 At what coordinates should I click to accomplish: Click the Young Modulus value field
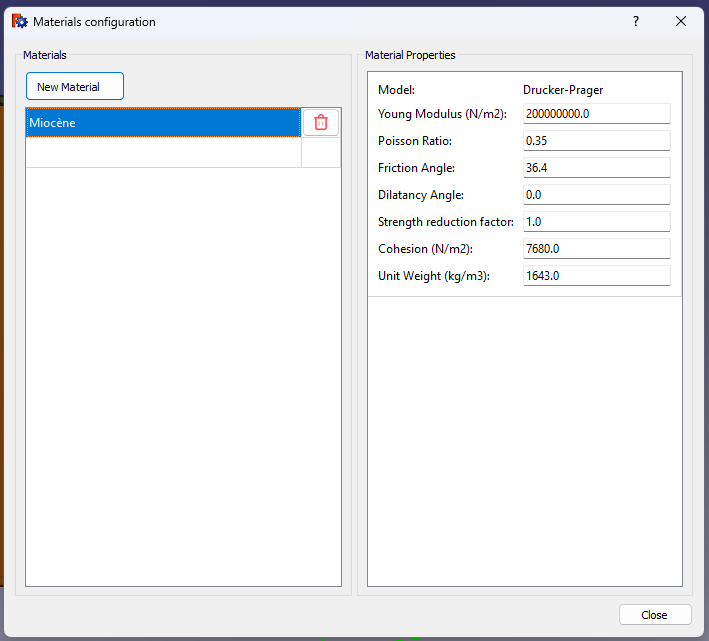click(596, 114)
